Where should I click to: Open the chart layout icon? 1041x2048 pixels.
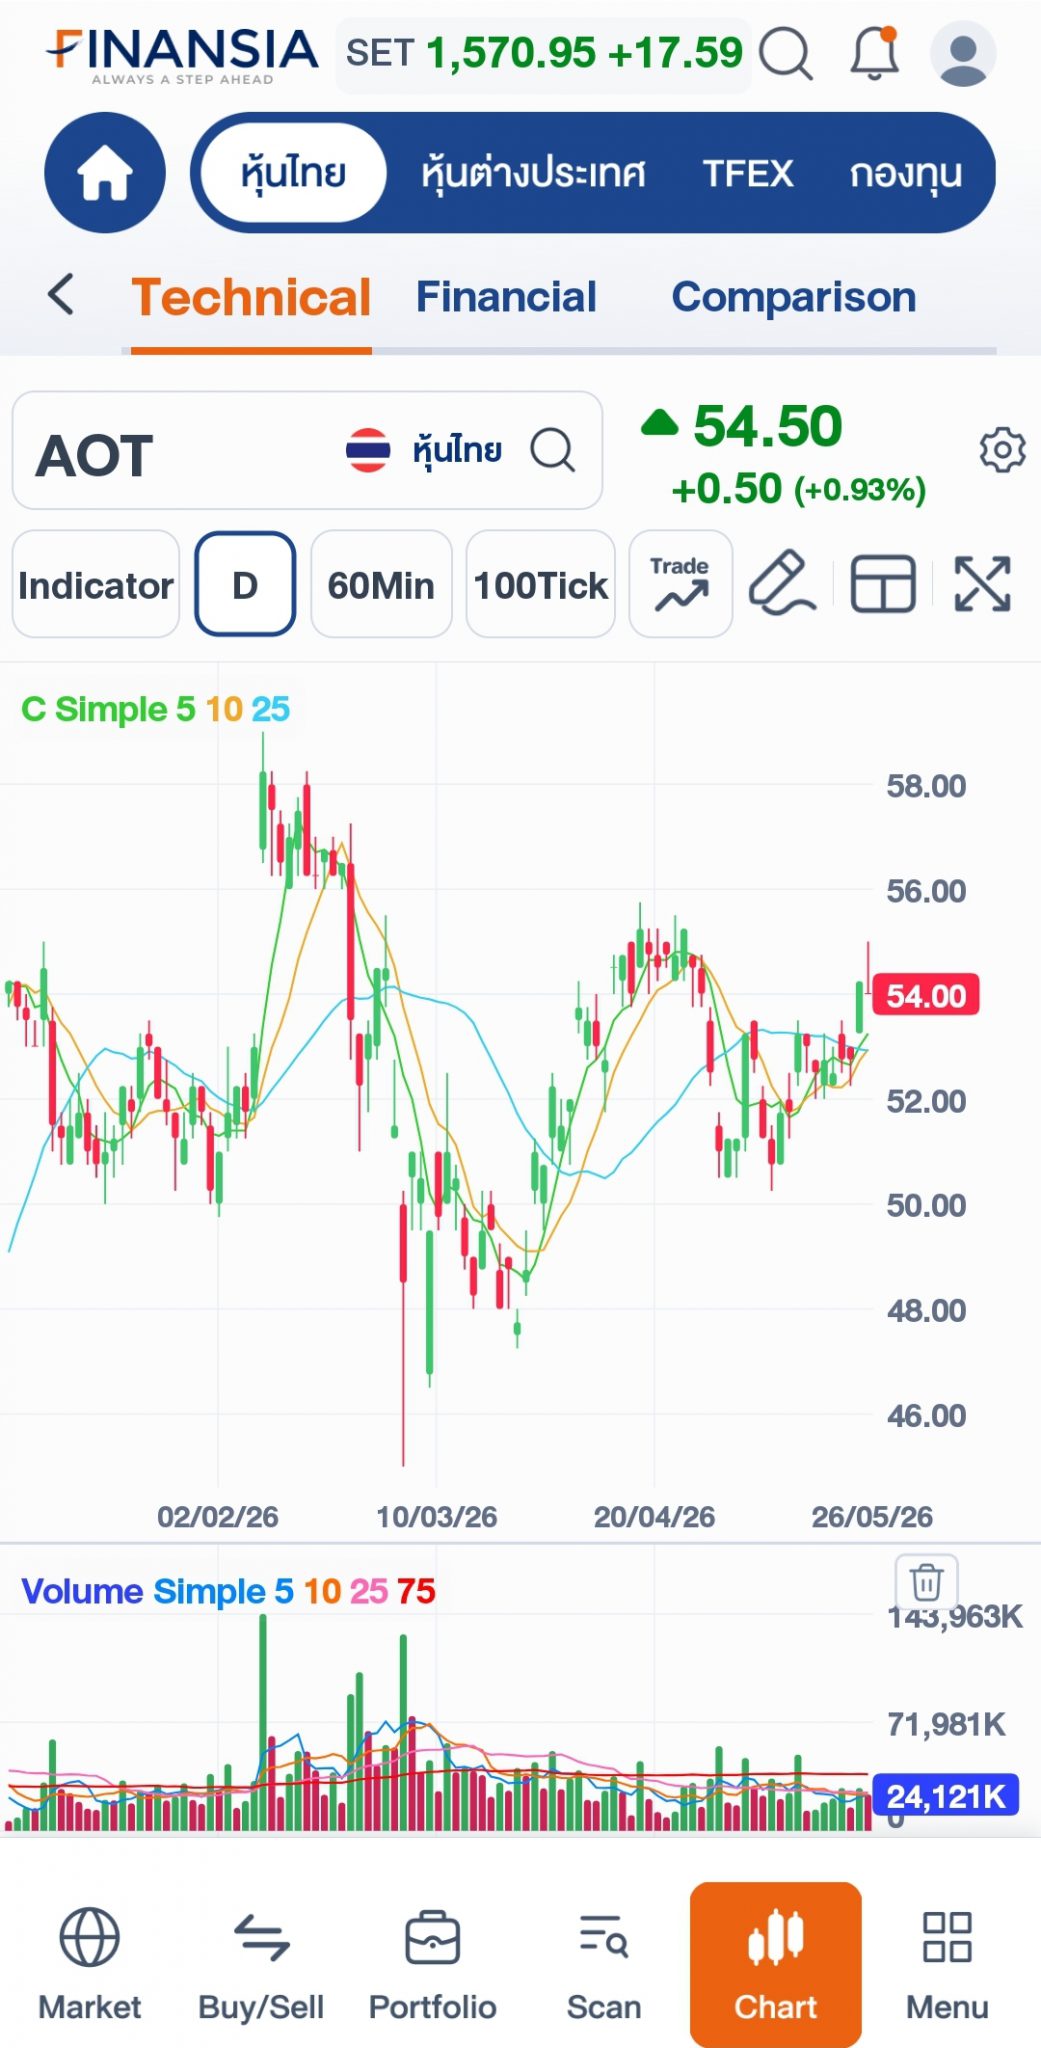tap(883, 583)
